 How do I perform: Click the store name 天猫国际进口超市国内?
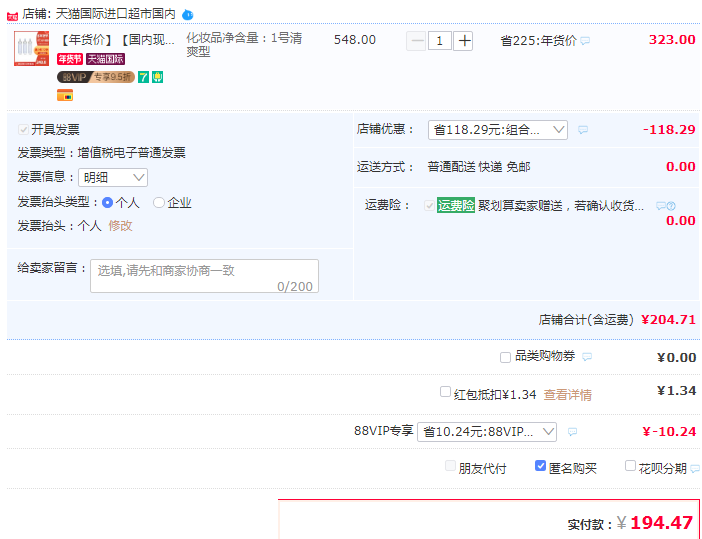[x=116, y=14]
